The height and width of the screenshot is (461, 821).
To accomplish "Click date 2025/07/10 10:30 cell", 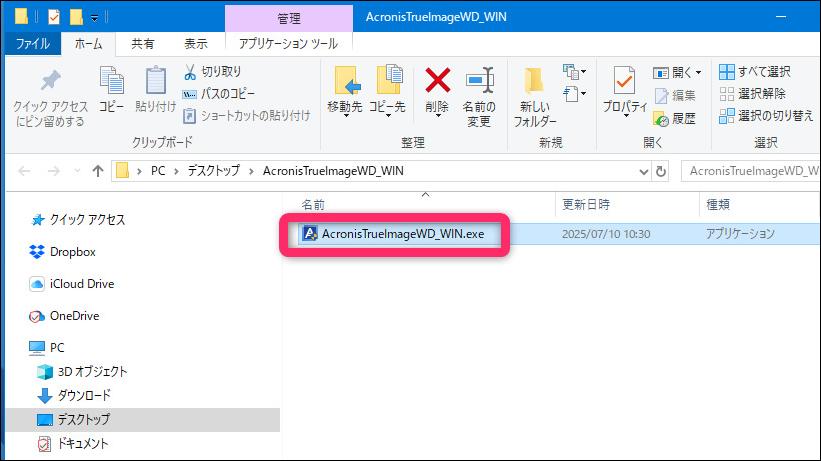I will 606,234.
